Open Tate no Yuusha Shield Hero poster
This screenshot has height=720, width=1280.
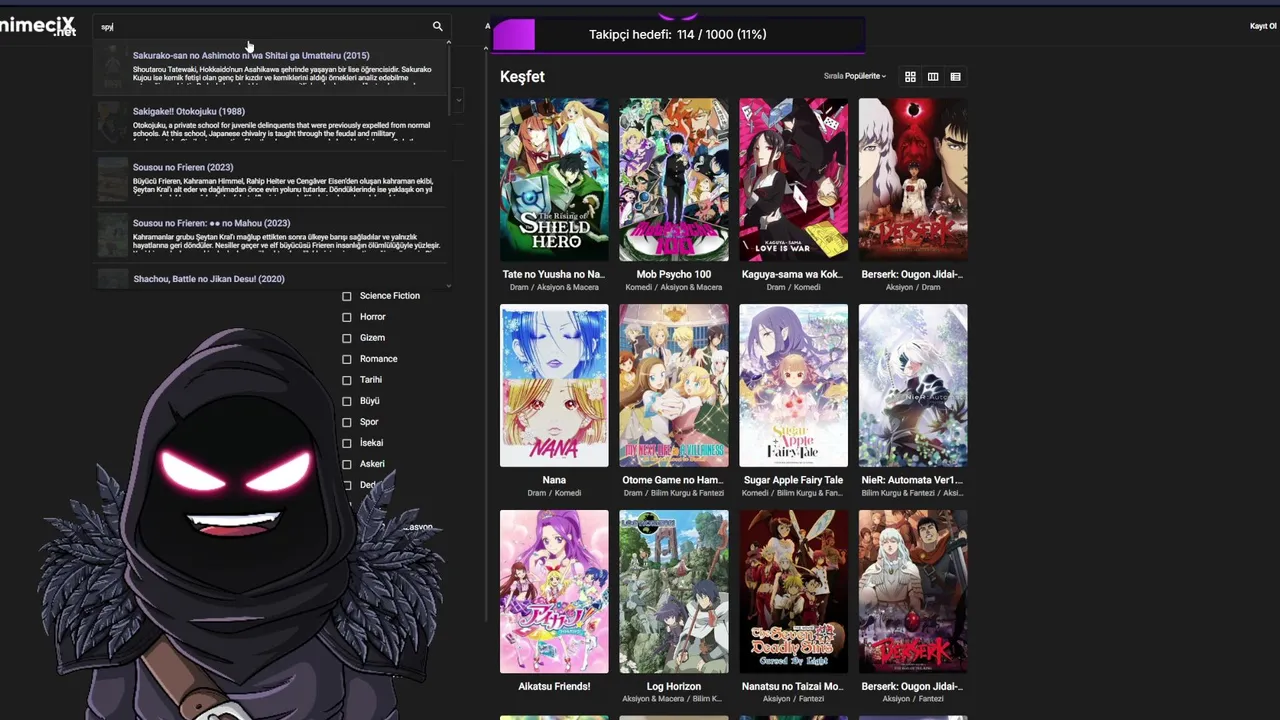click(x=554, y=179)
